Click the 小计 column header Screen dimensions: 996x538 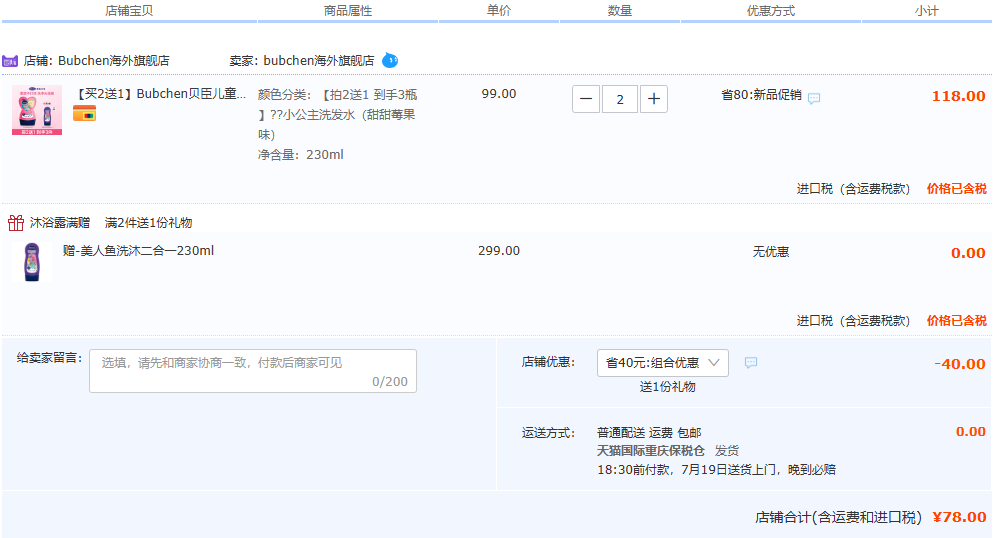pyautogui.click(x=927, y=11)
